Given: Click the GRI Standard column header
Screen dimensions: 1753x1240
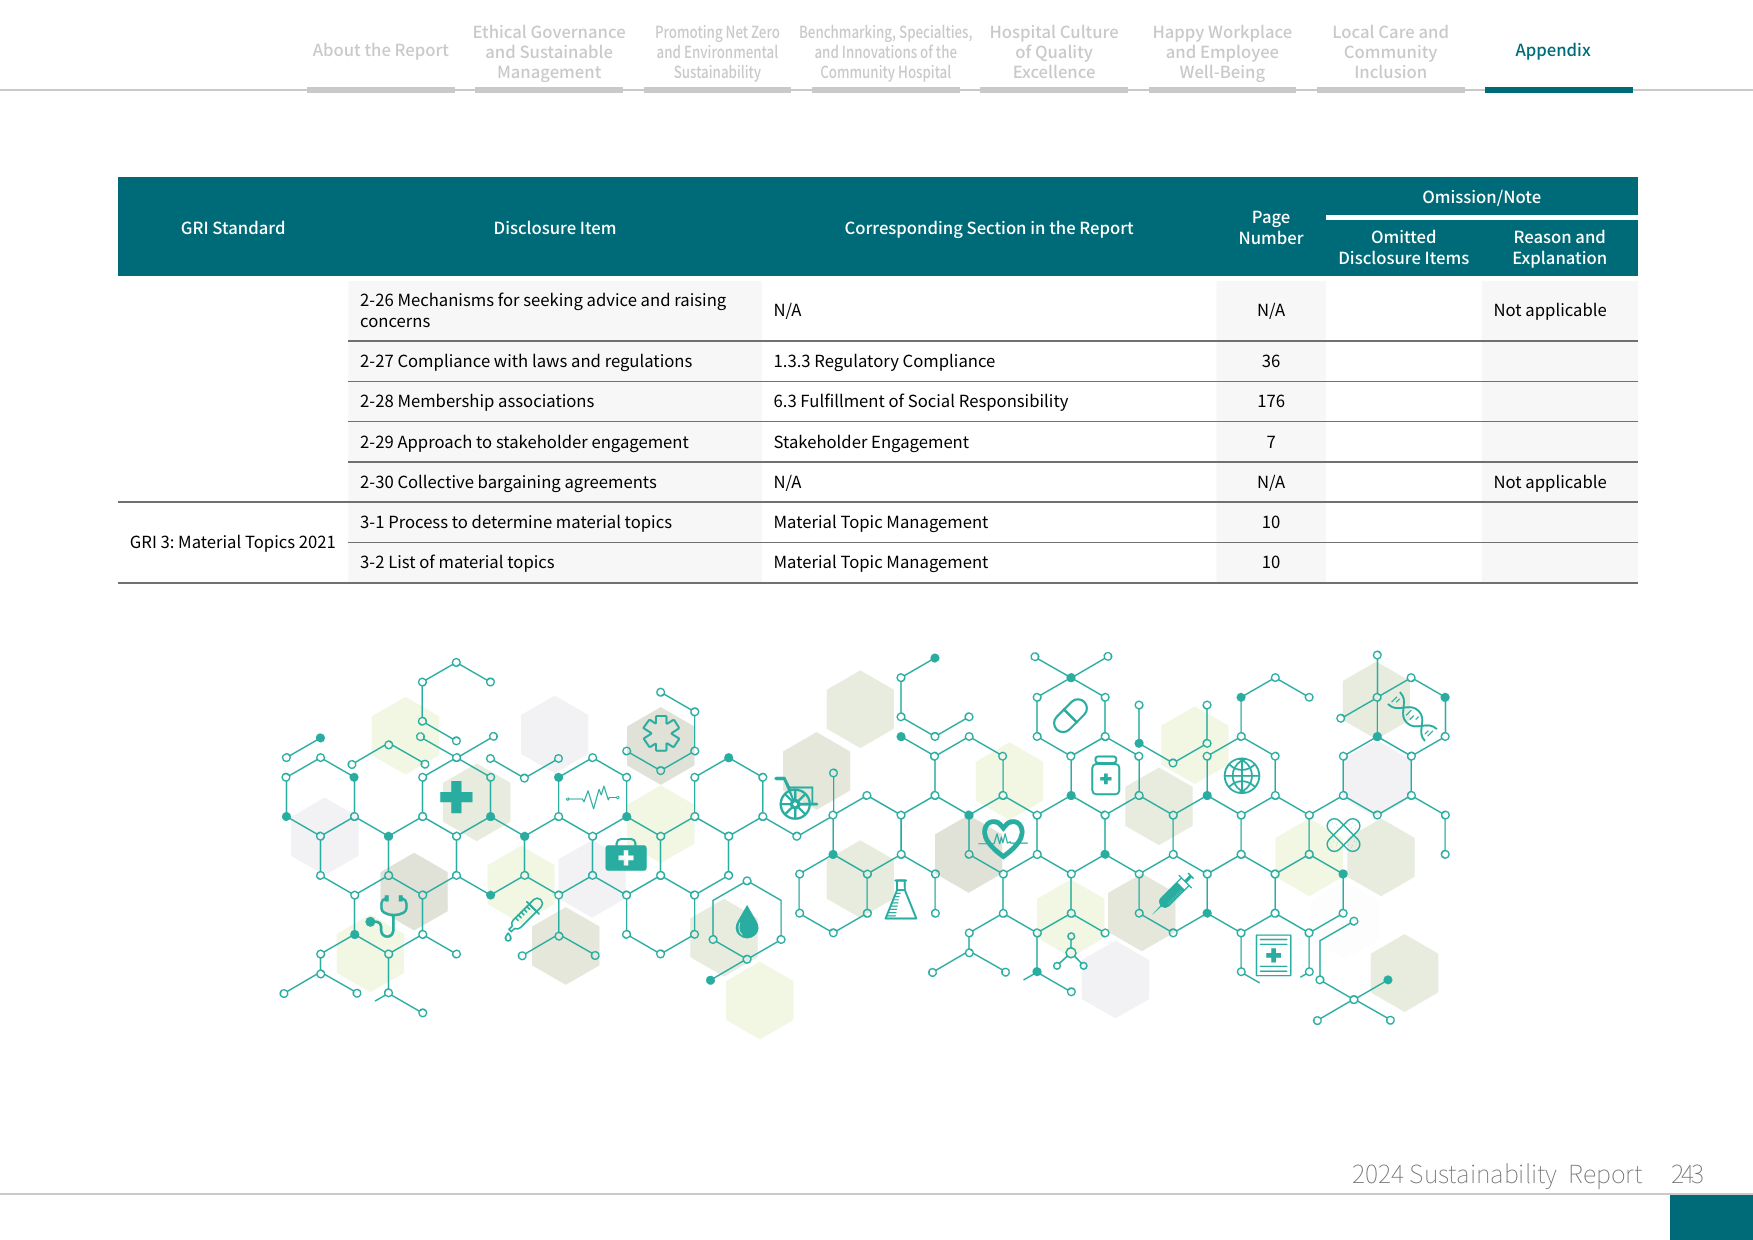Looking at the screenshot, I should (233, 228).
